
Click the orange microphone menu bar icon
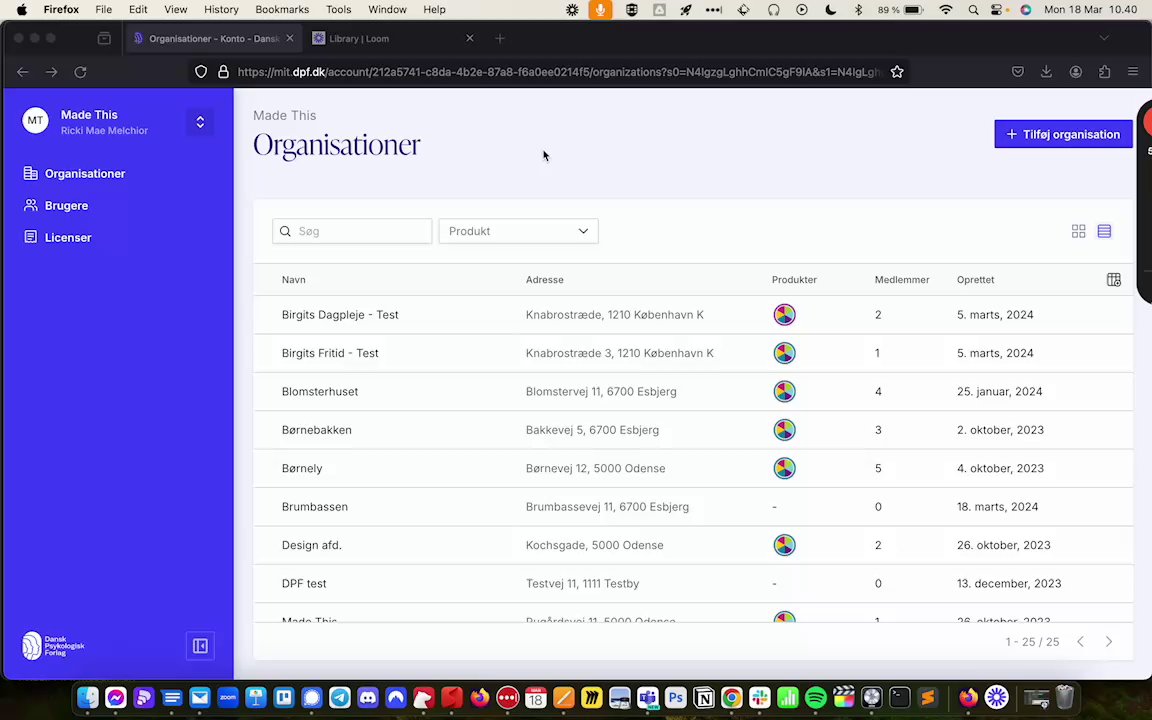coord(600,10)
